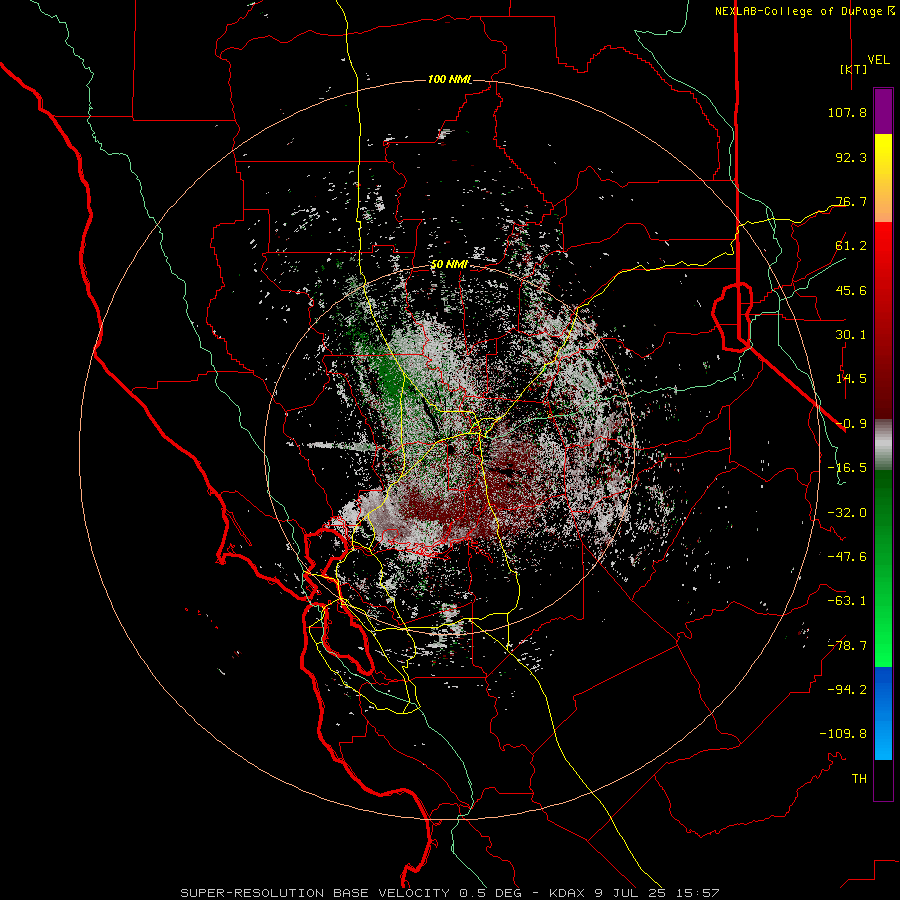Click the -78.7 legend value
This screenshot has width=900, height=900.
click(x=847, y=646)
